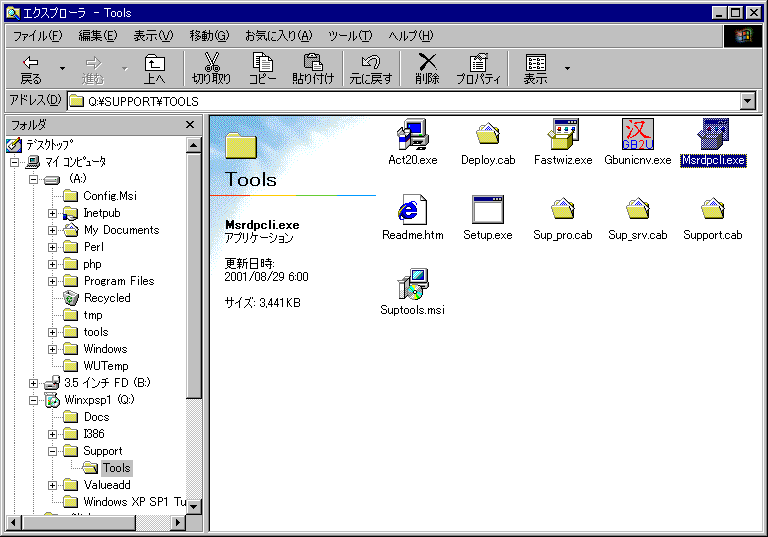This screenshot has width=768, height=537.
Task: Open the File (ファイル) menu
Action: pos(38,36)
